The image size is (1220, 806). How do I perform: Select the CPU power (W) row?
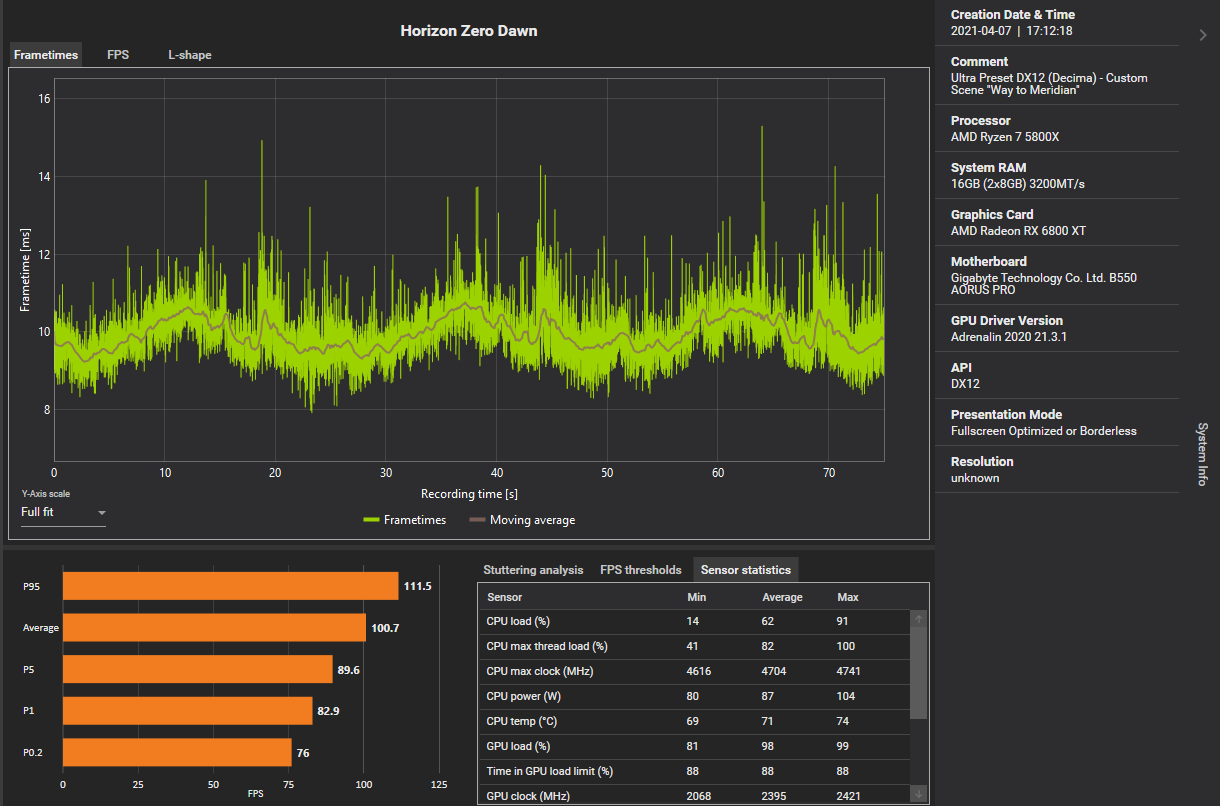695,696
